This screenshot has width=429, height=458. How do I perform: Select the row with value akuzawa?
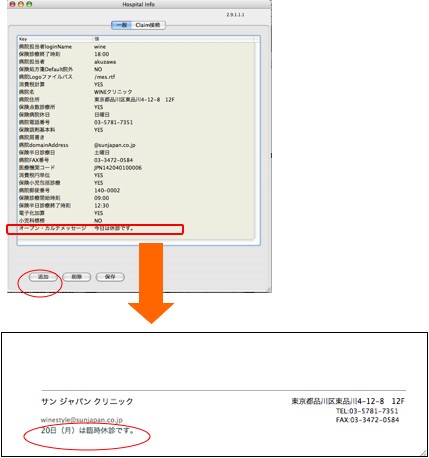pyautogui.click(x=136, y=62)
